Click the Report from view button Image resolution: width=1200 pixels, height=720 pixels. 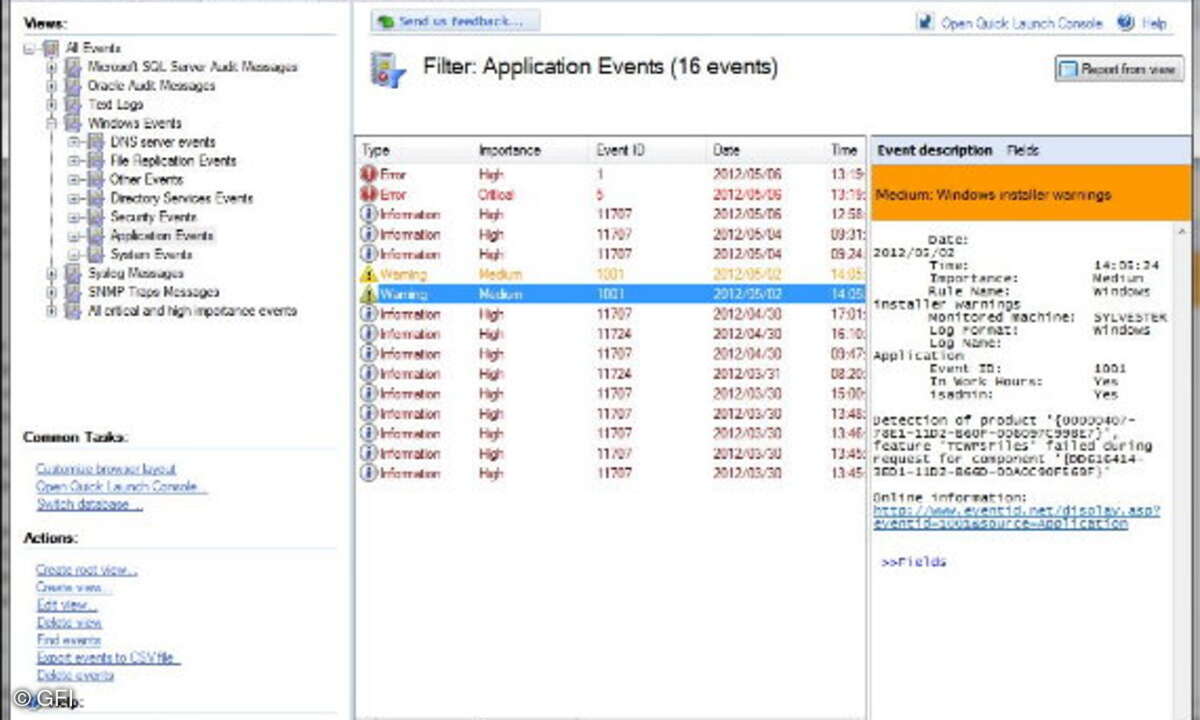click(1119, 70)
